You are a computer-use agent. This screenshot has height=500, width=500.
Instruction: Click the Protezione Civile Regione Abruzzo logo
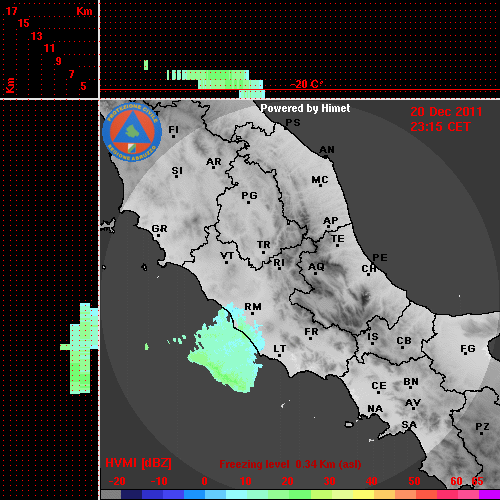click(132, 132)
